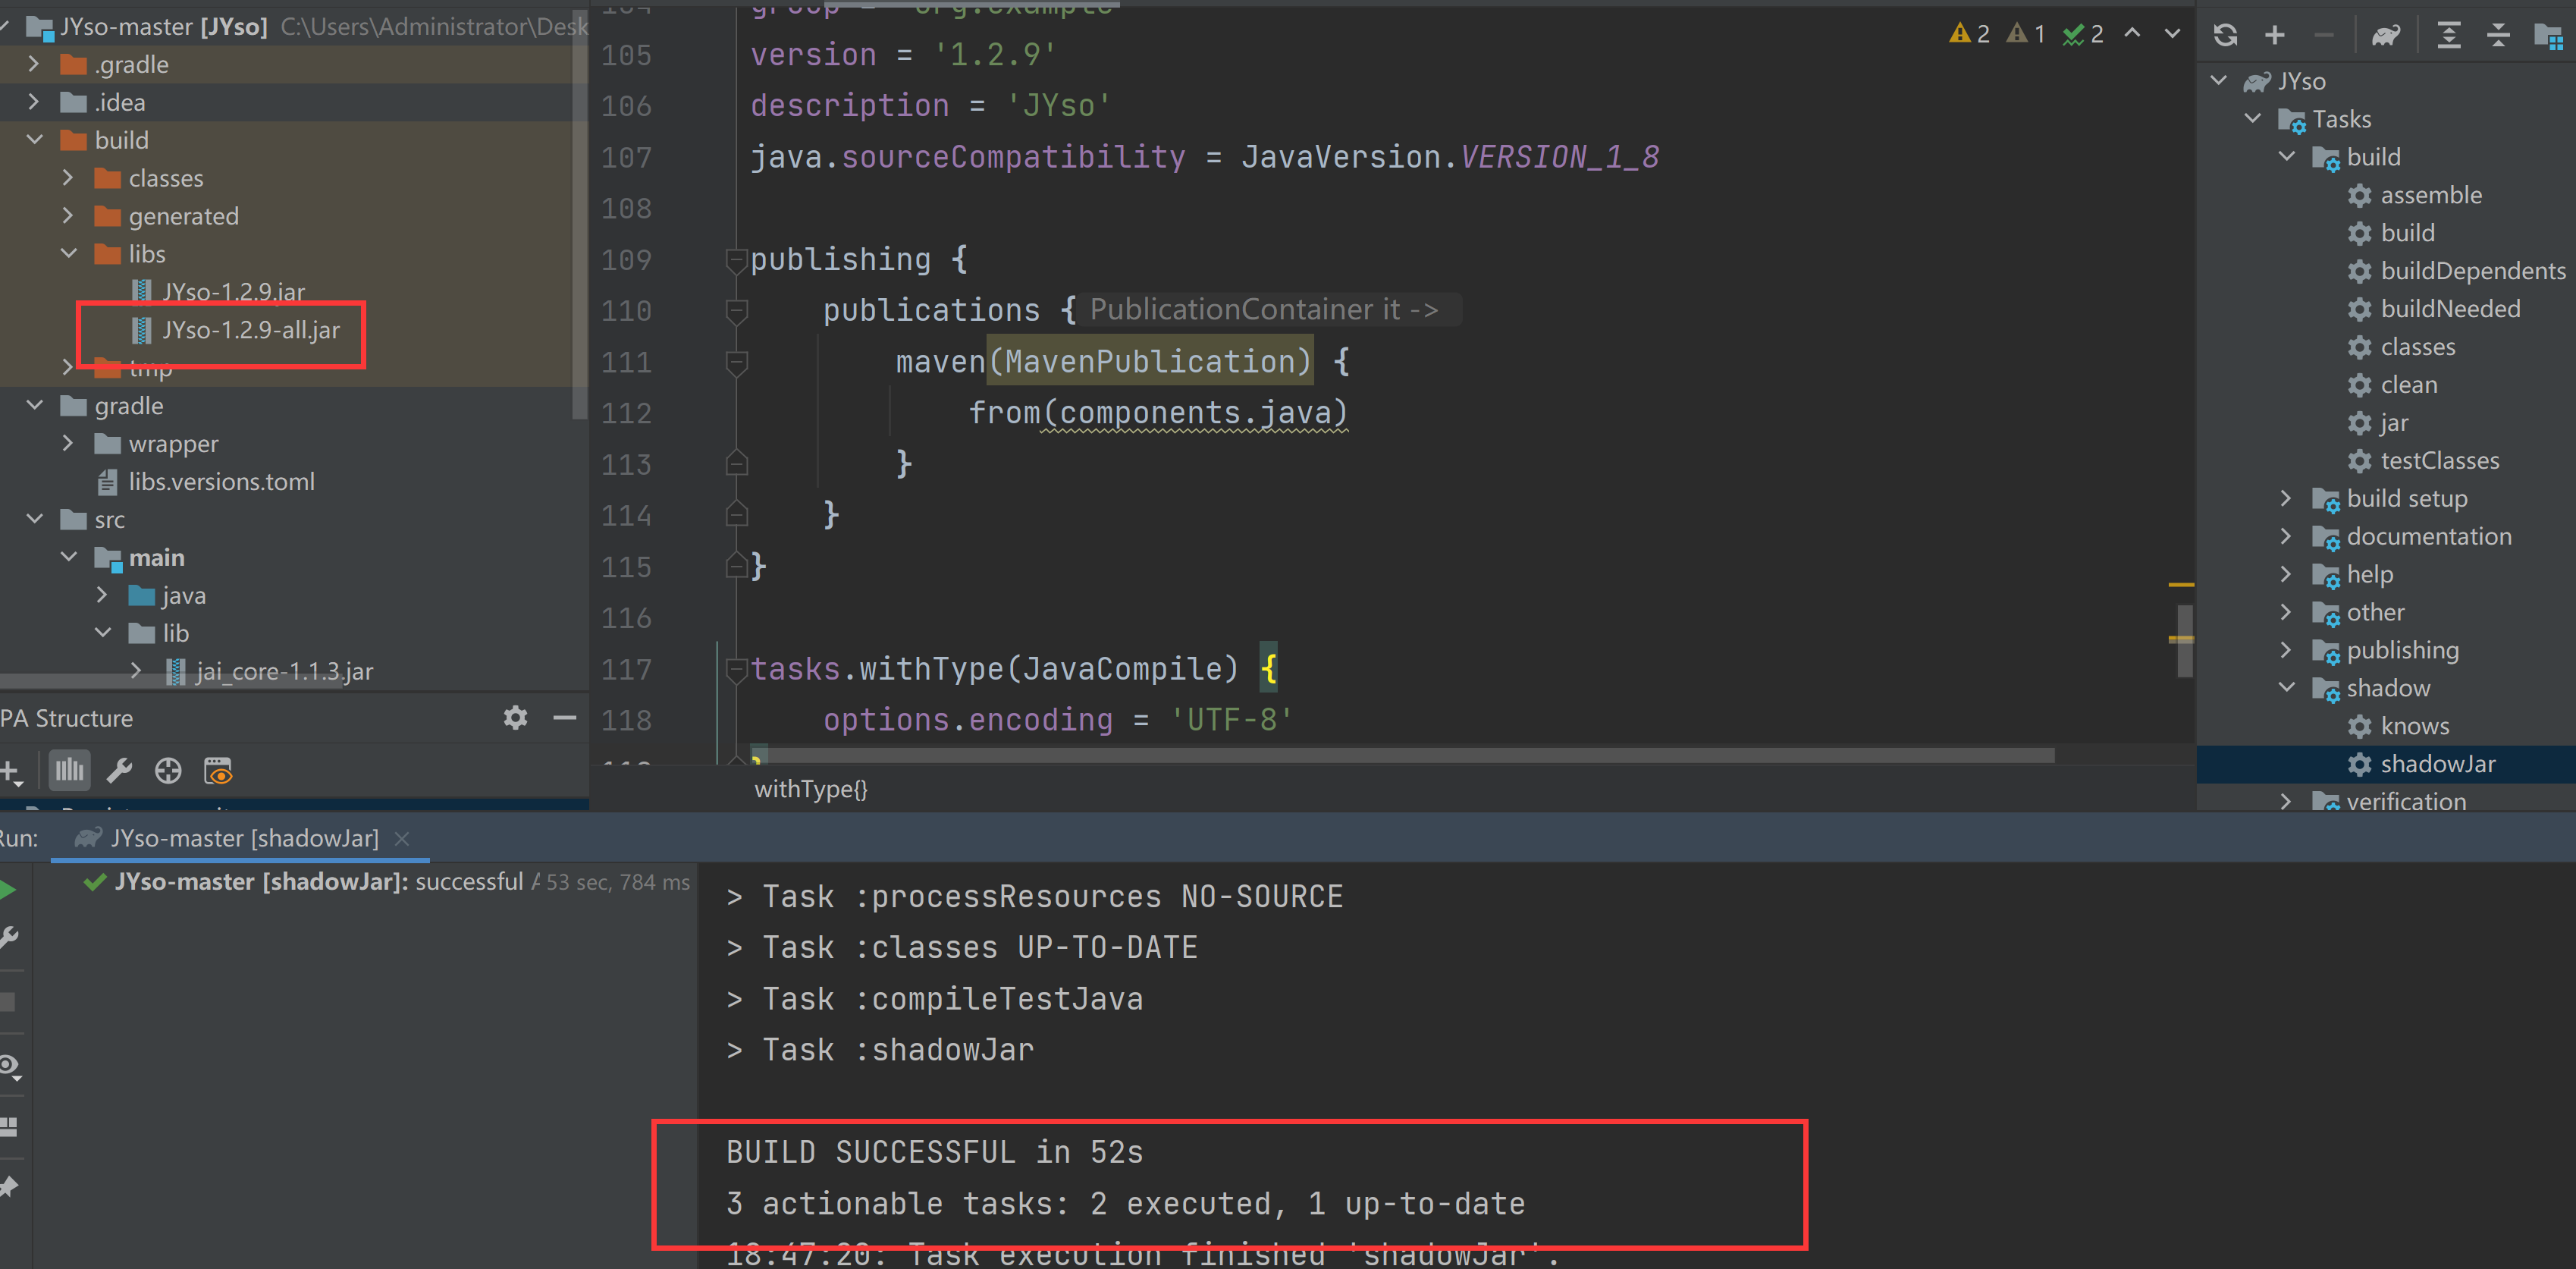Click the withType{} breadcrumb
Screen dimensions: 2576x1269
(810, 789)
